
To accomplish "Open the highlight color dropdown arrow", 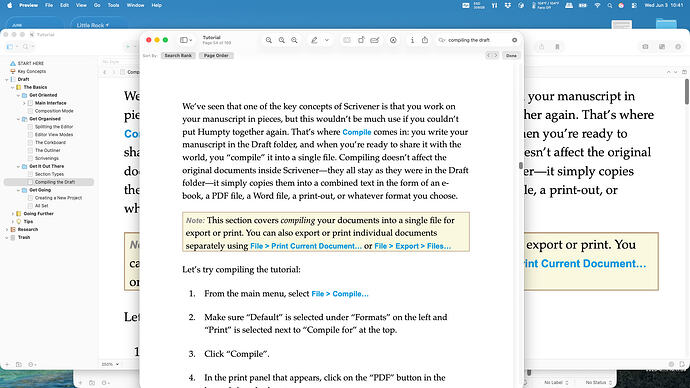I will point(327,40).
